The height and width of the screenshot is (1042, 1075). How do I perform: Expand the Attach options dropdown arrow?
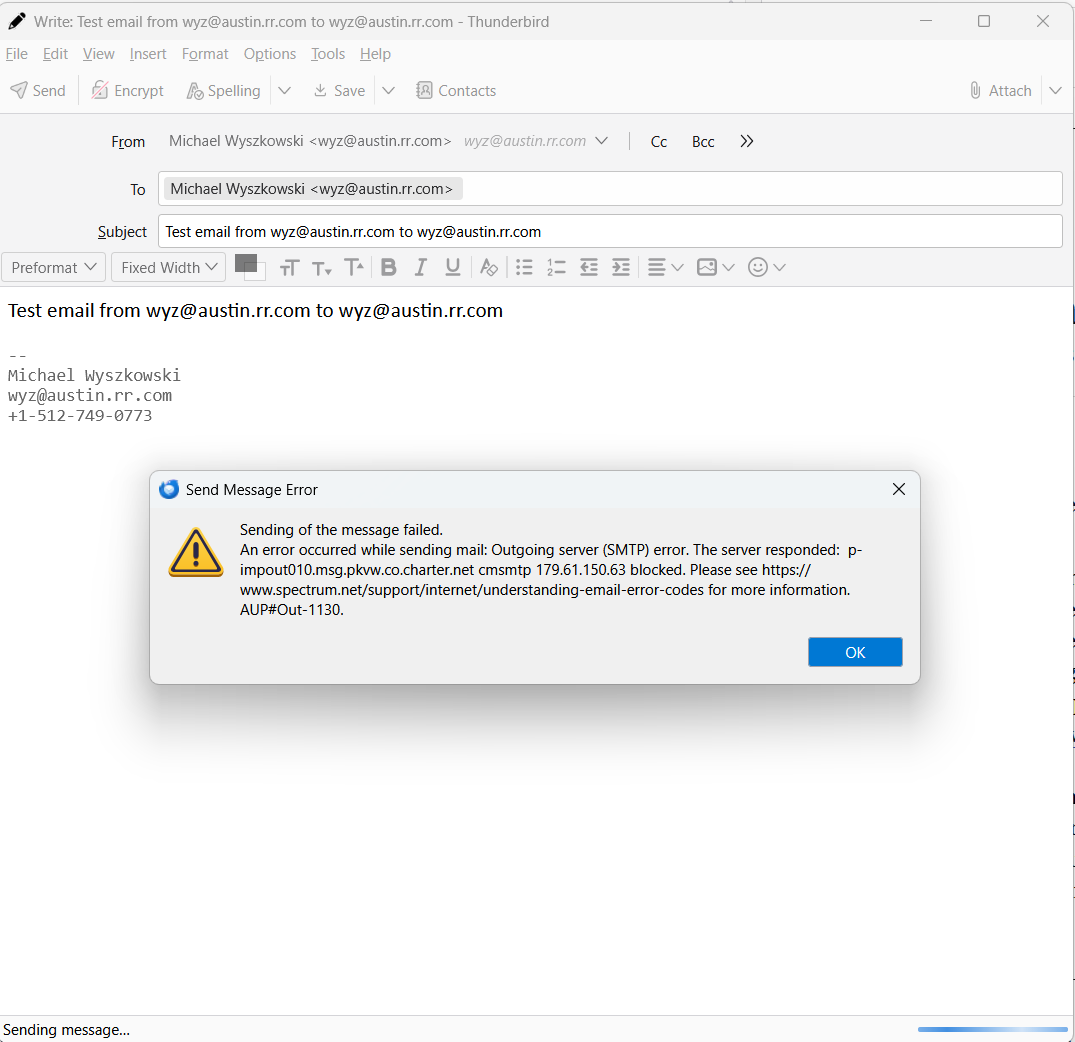coord(1056,90)
